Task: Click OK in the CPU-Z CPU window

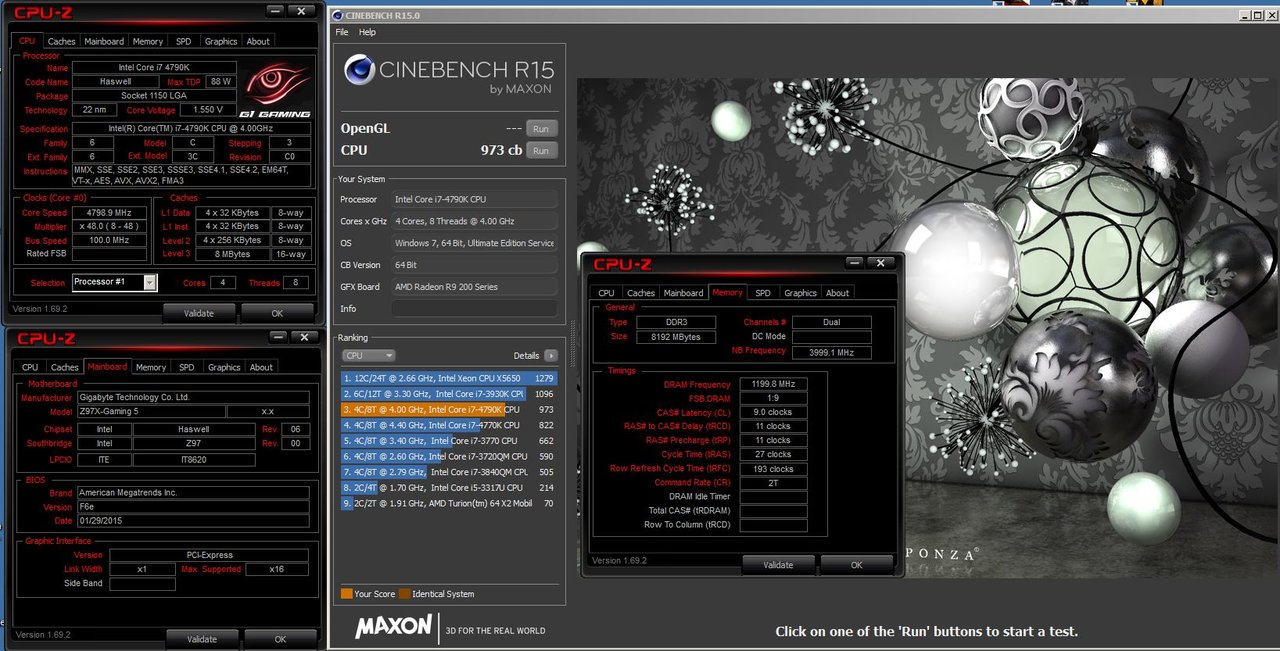Action: (x=277, y=313)
